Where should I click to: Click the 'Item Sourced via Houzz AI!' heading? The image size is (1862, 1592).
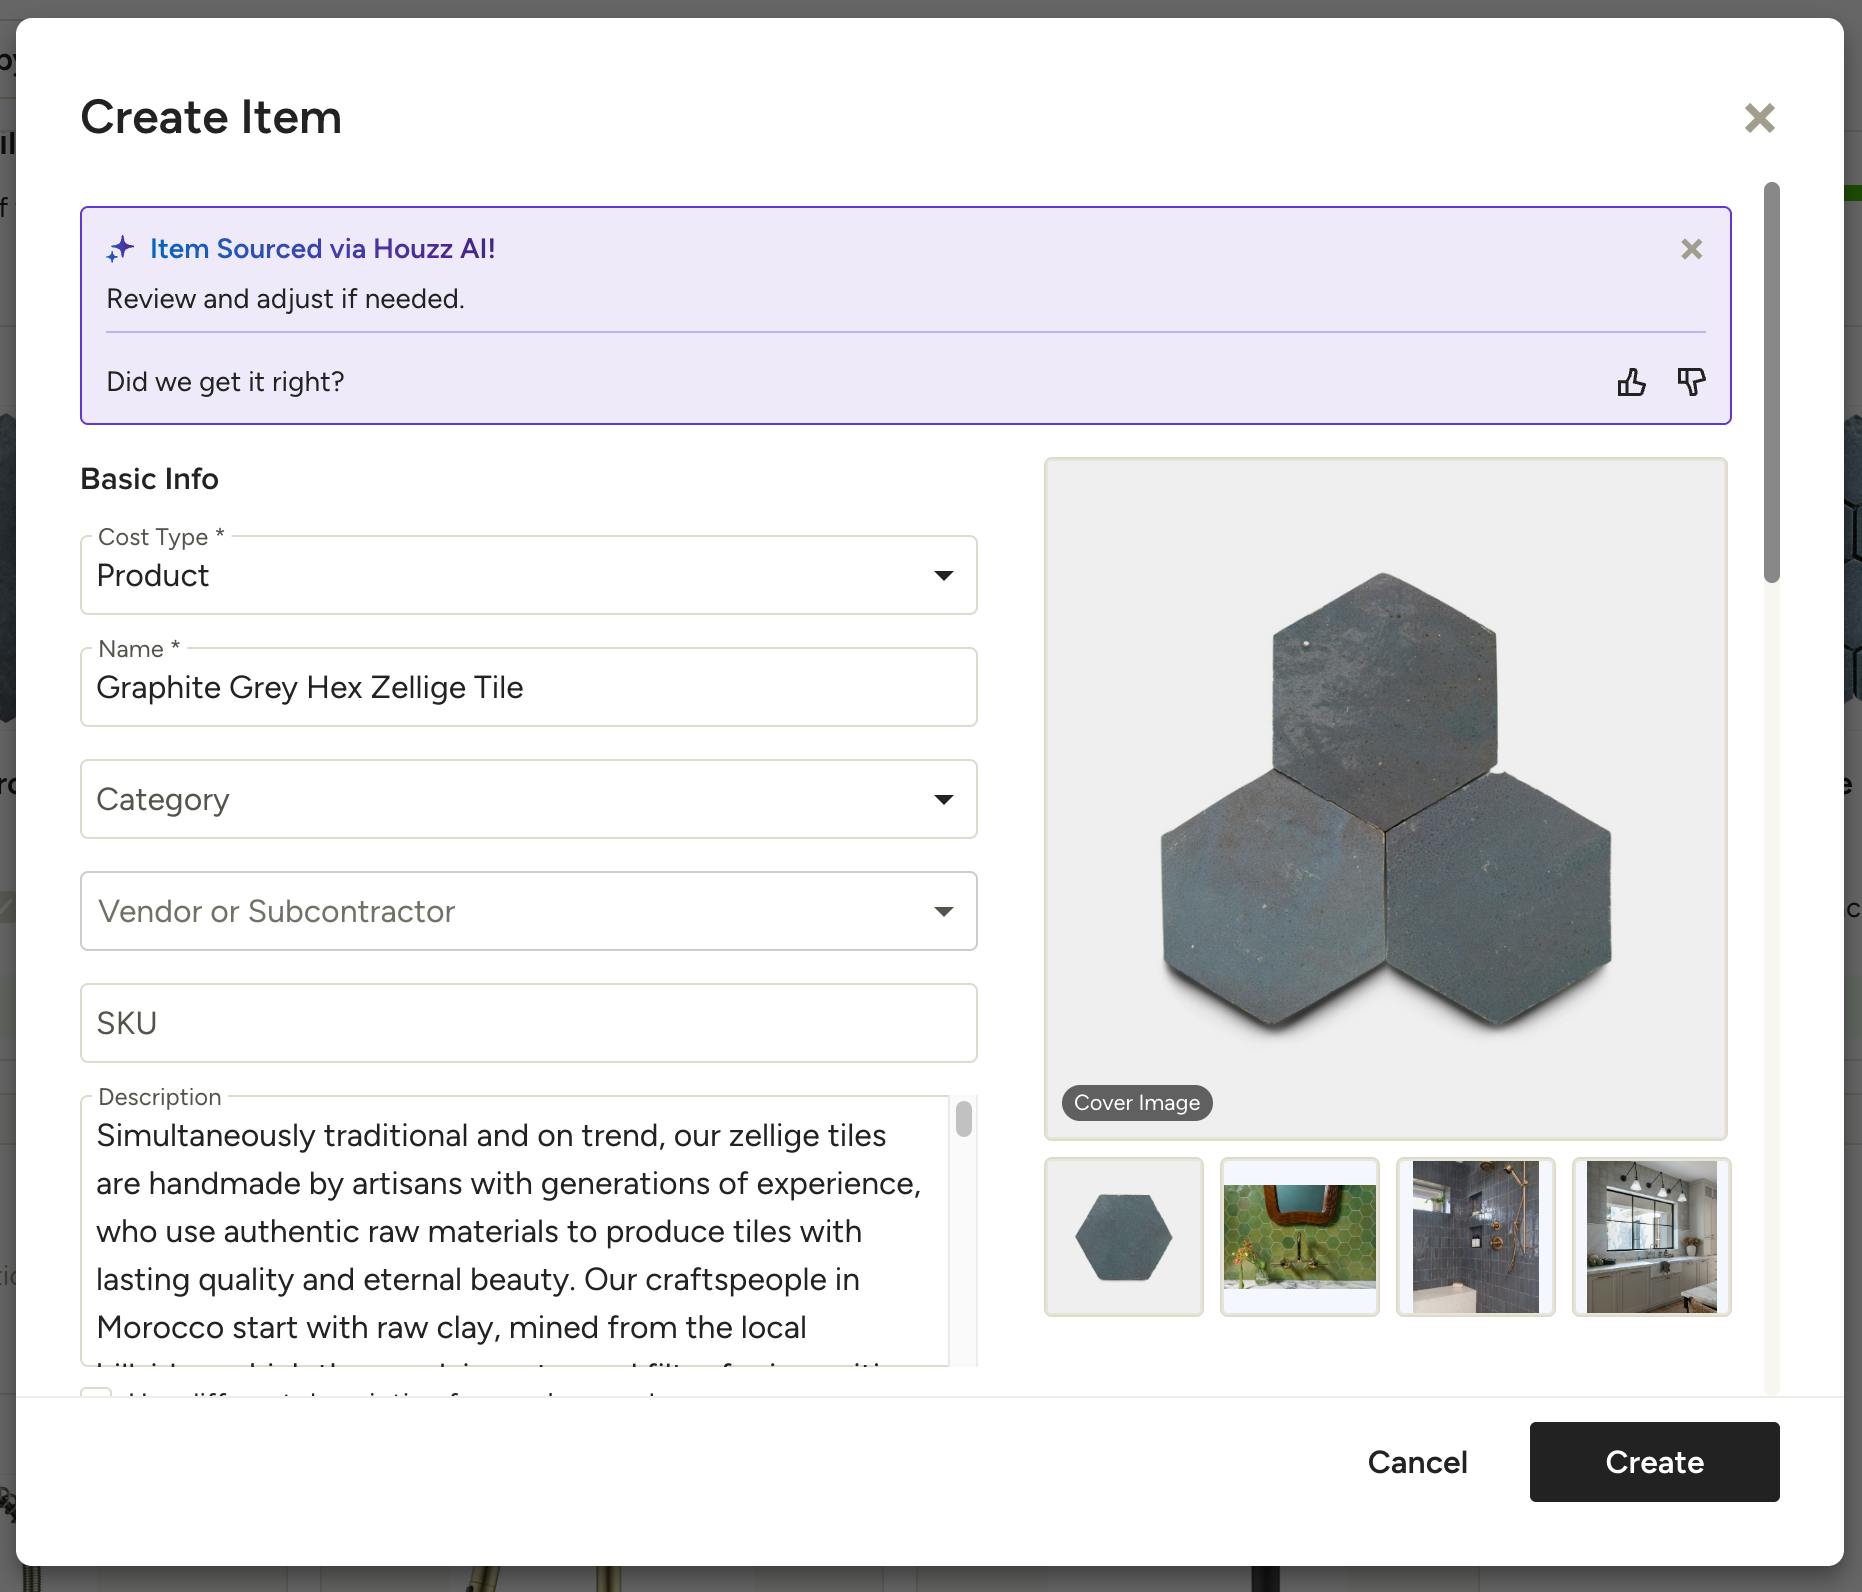click(x=322, y=249)
